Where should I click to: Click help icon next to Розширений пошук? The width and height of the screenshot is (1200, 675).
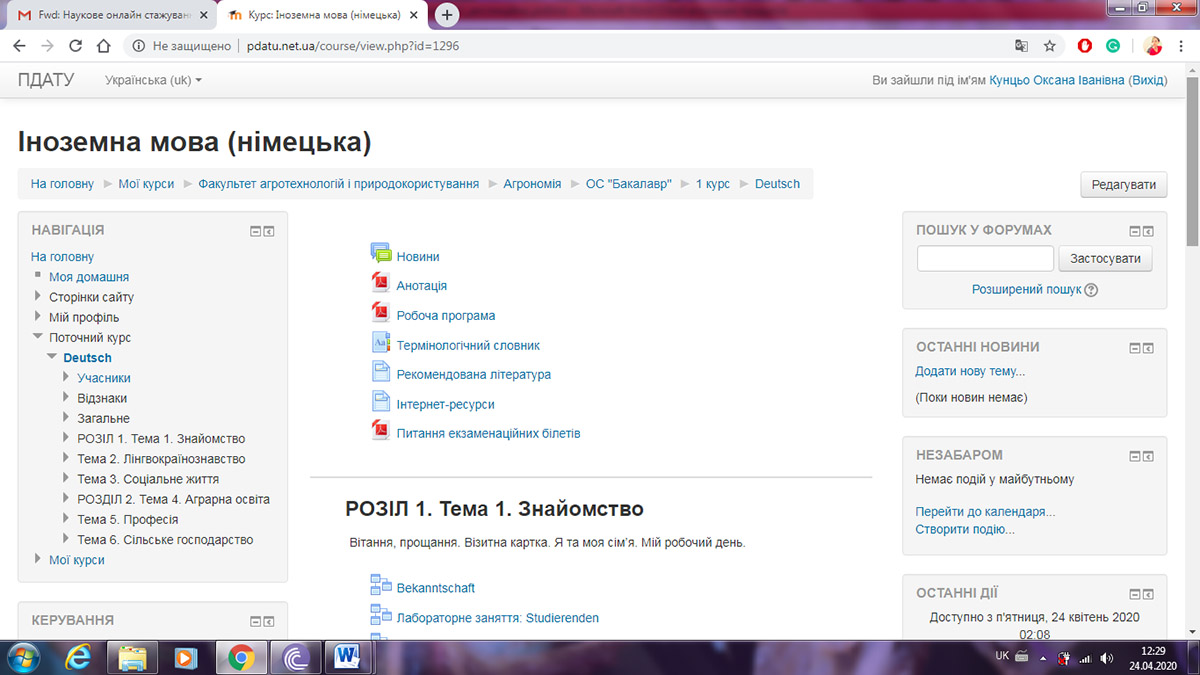point(1091,290)
